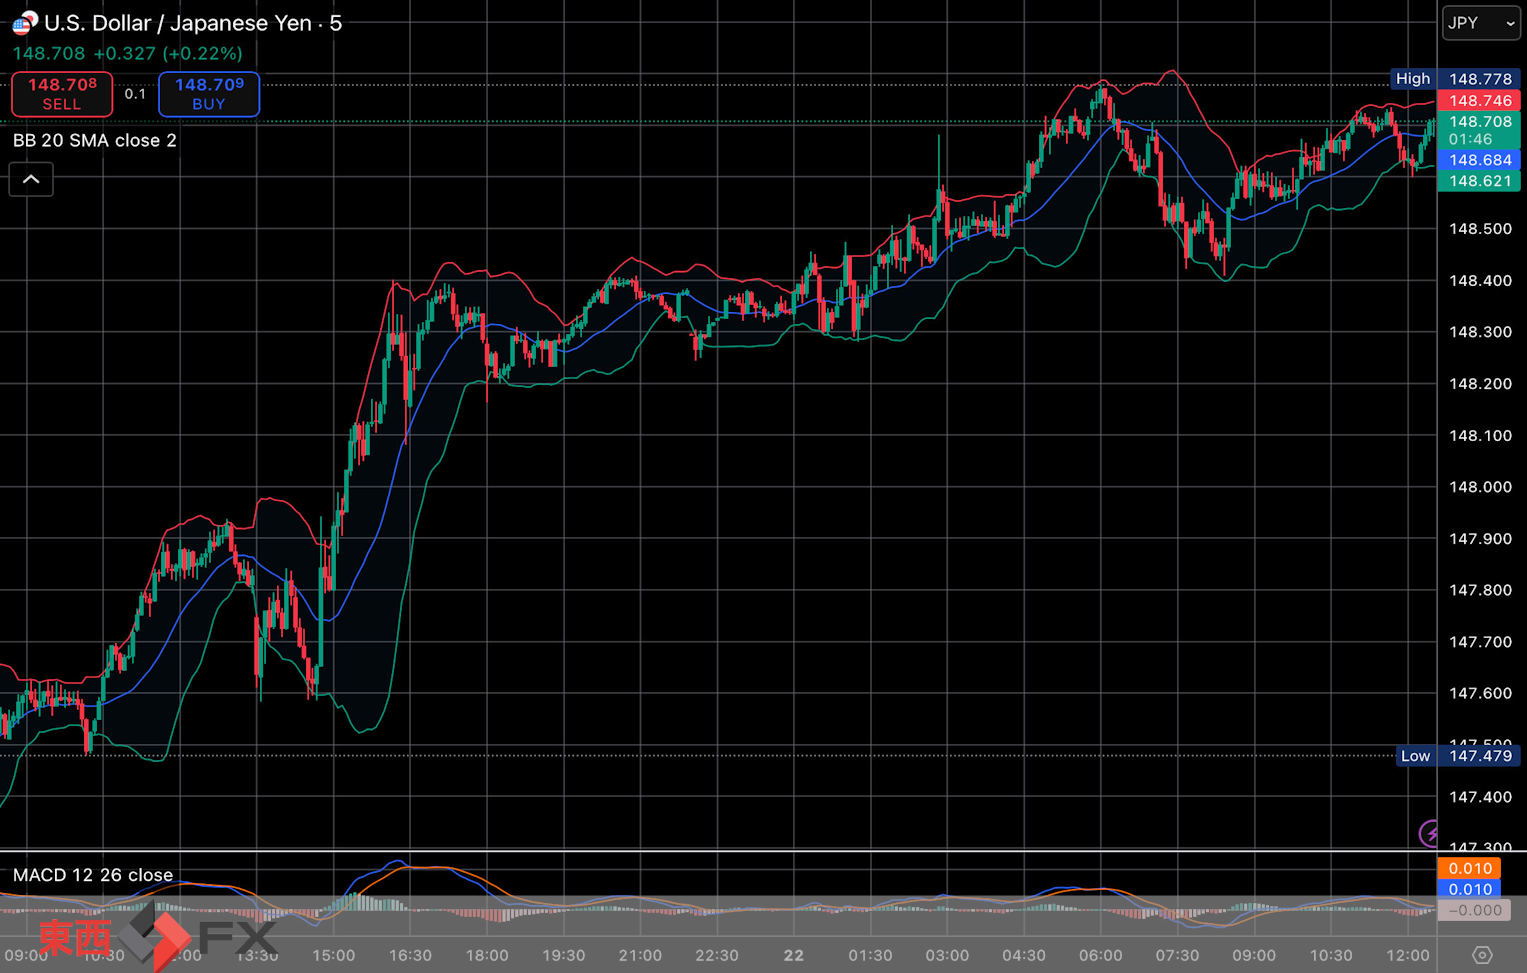Click the blue 148.684 basis price label

click(1479, 160)
